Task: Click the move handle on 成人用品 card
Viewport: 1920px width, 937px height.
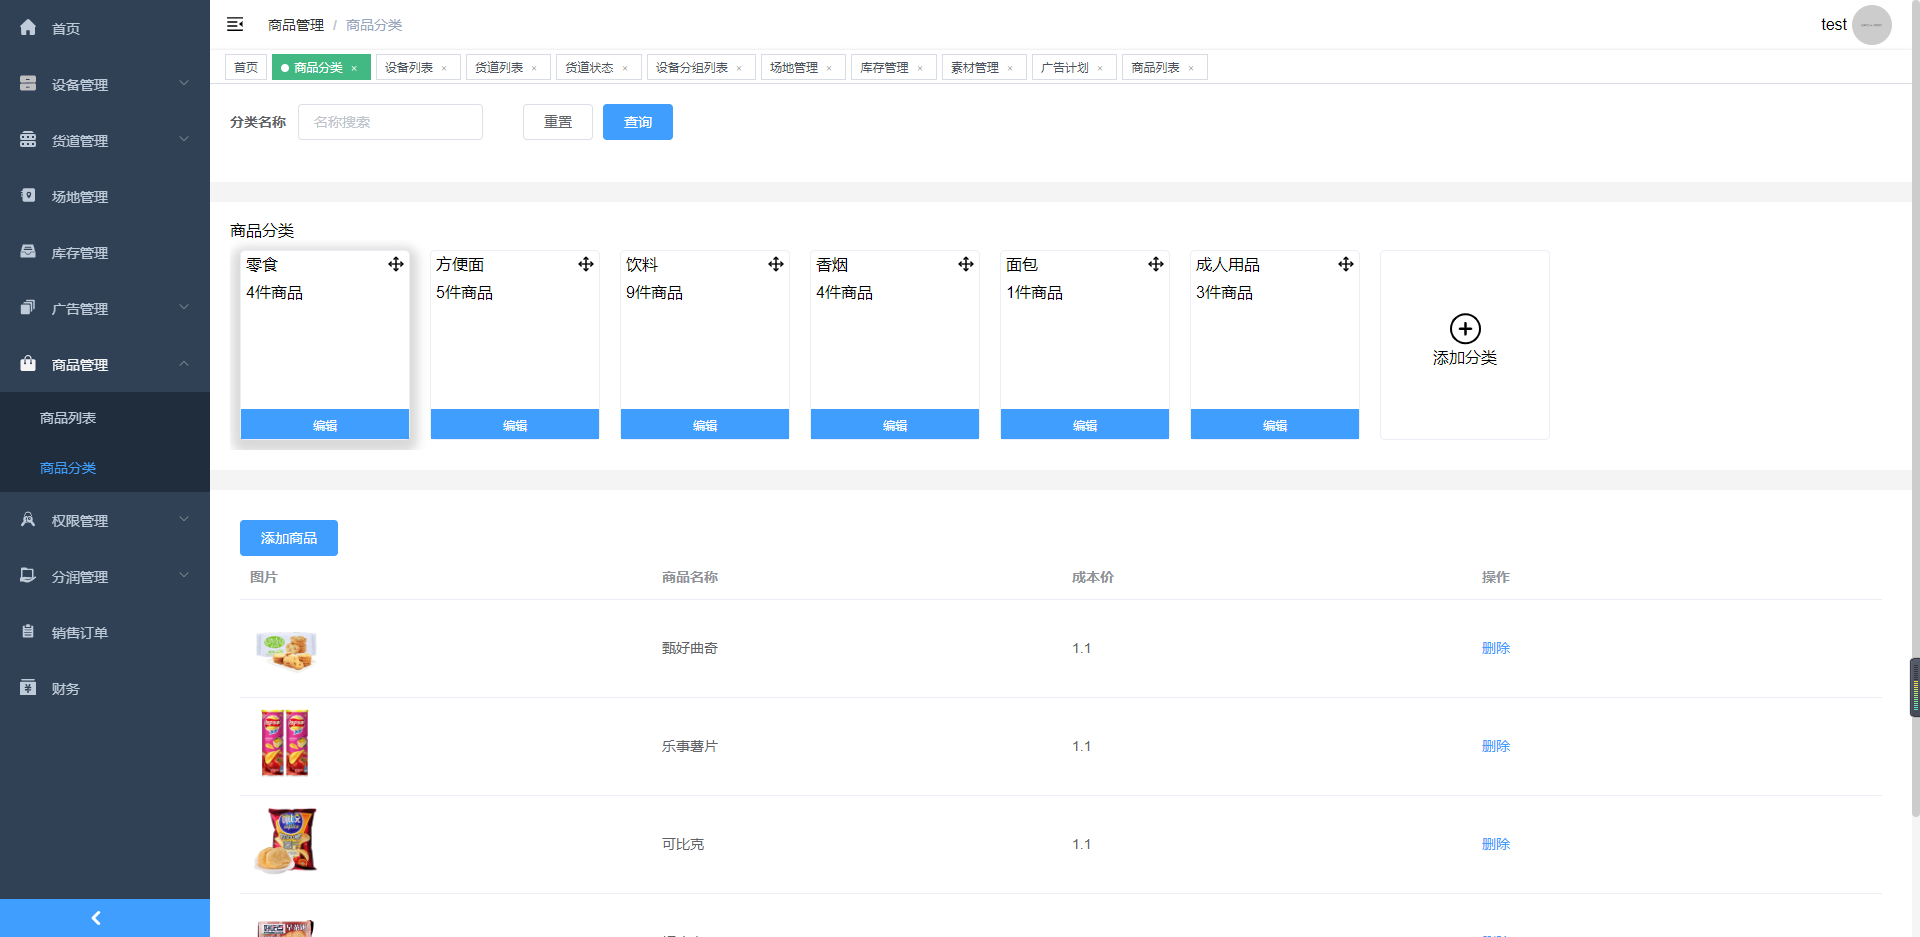Action: 1346,264
